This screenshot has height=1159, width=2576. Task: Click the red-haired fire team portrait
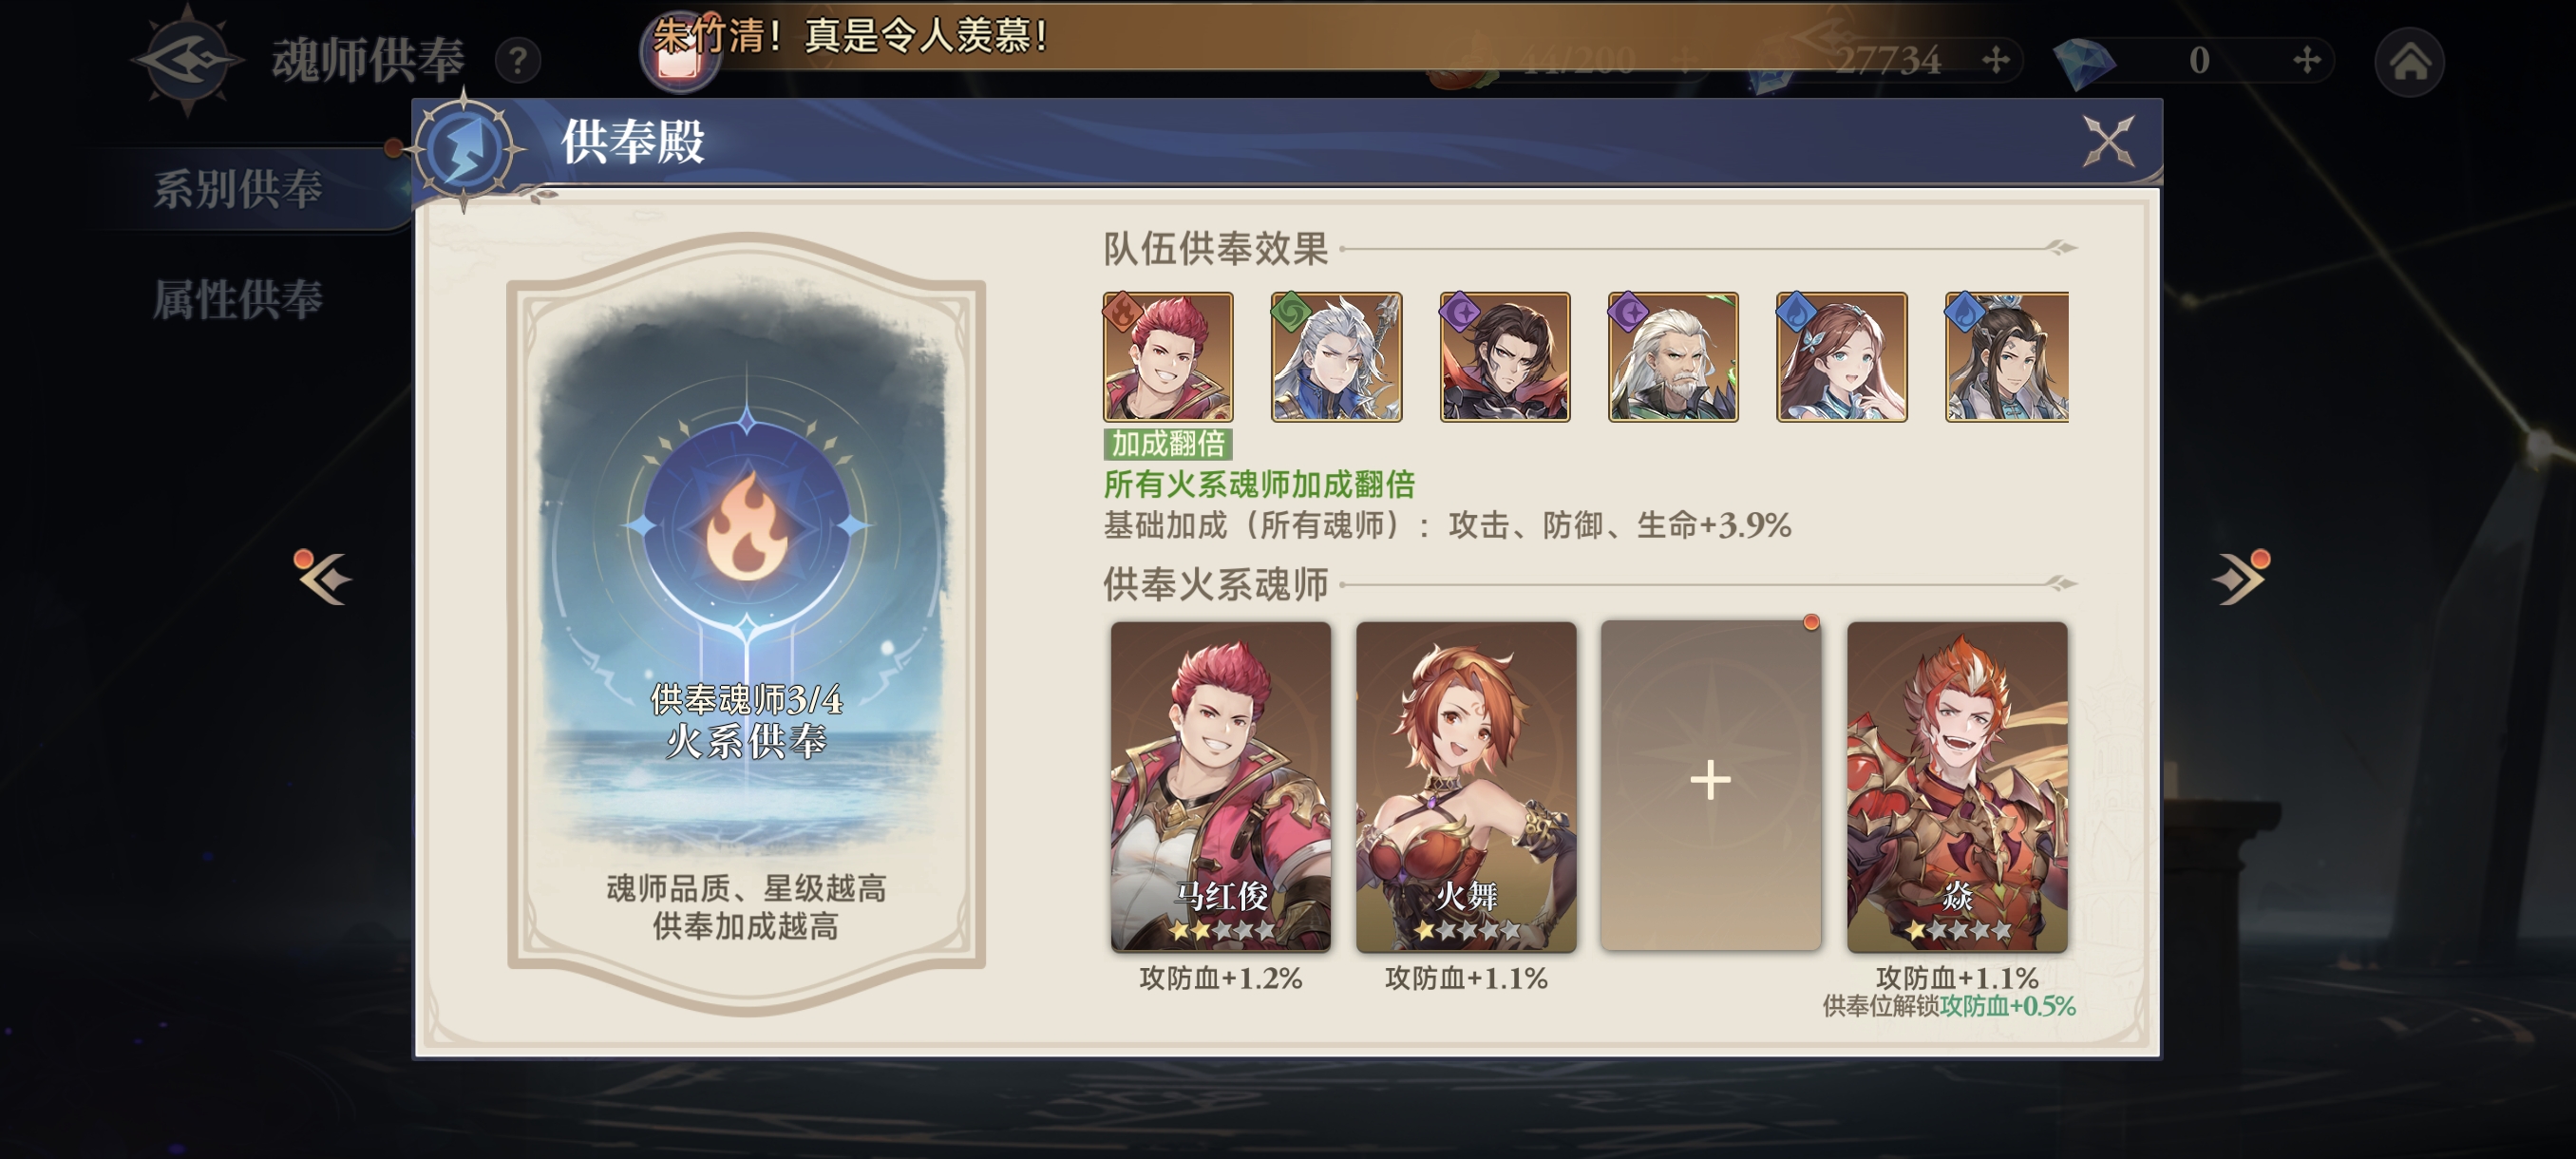coord(1168,357)
